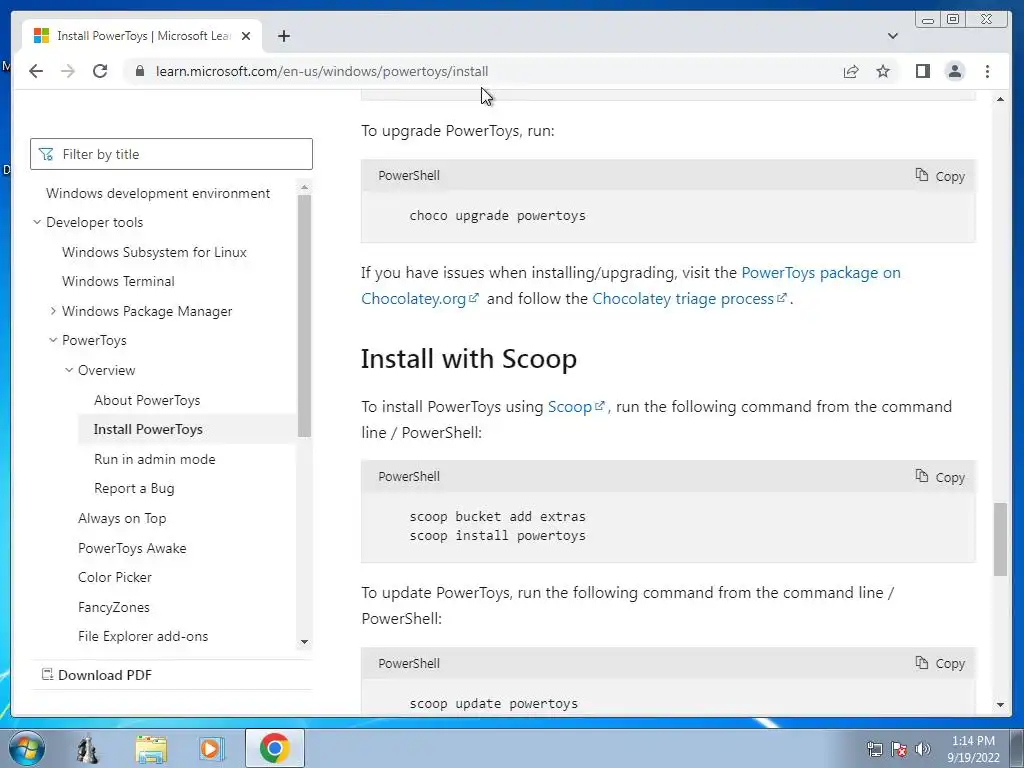
Task: Click the sidebar scroll down arrow
Action: tap(304, 642)
